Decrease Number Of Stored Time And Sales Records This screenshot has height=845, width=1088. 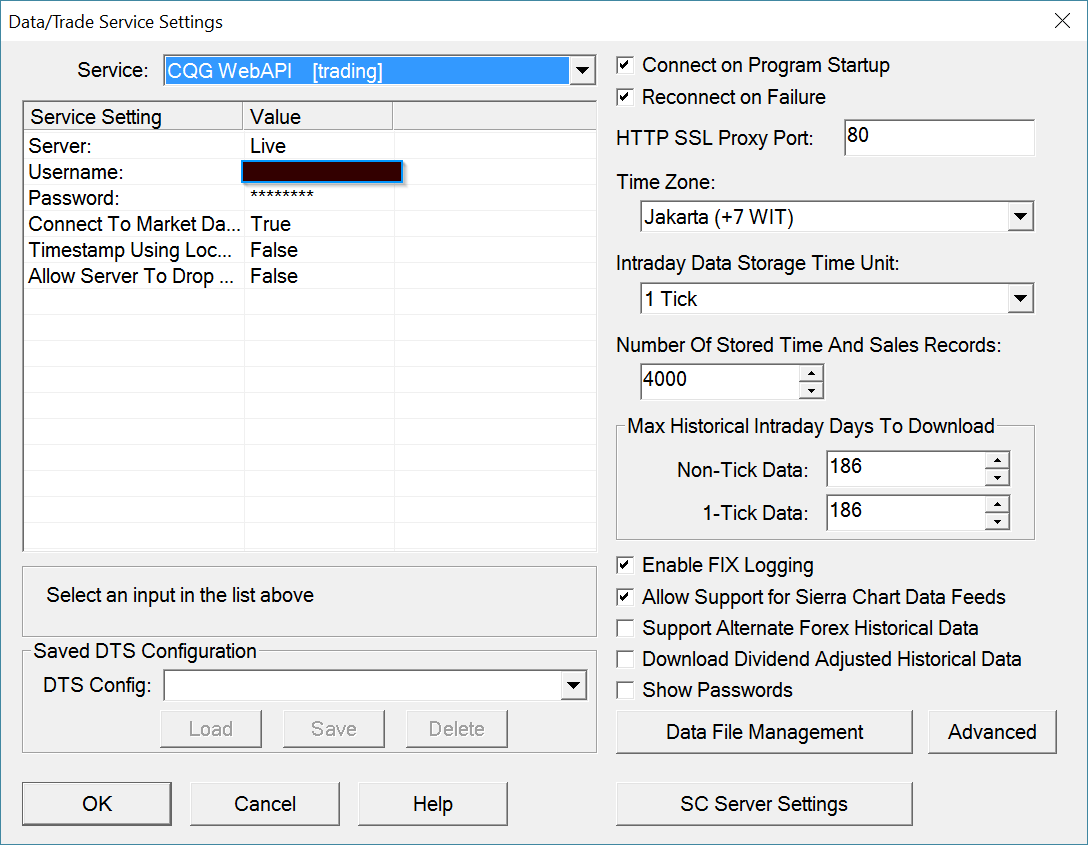[x=811, y=390]
